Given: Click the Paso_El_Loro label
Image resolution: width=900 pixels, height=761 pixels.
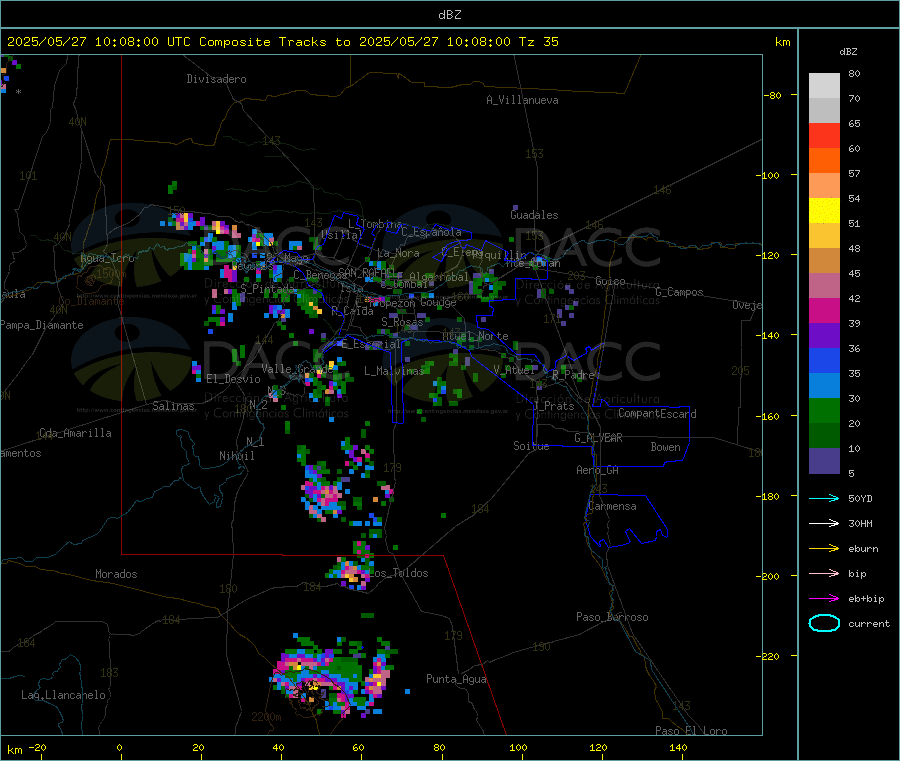Looking at the screenshot, I should (691, 731).
